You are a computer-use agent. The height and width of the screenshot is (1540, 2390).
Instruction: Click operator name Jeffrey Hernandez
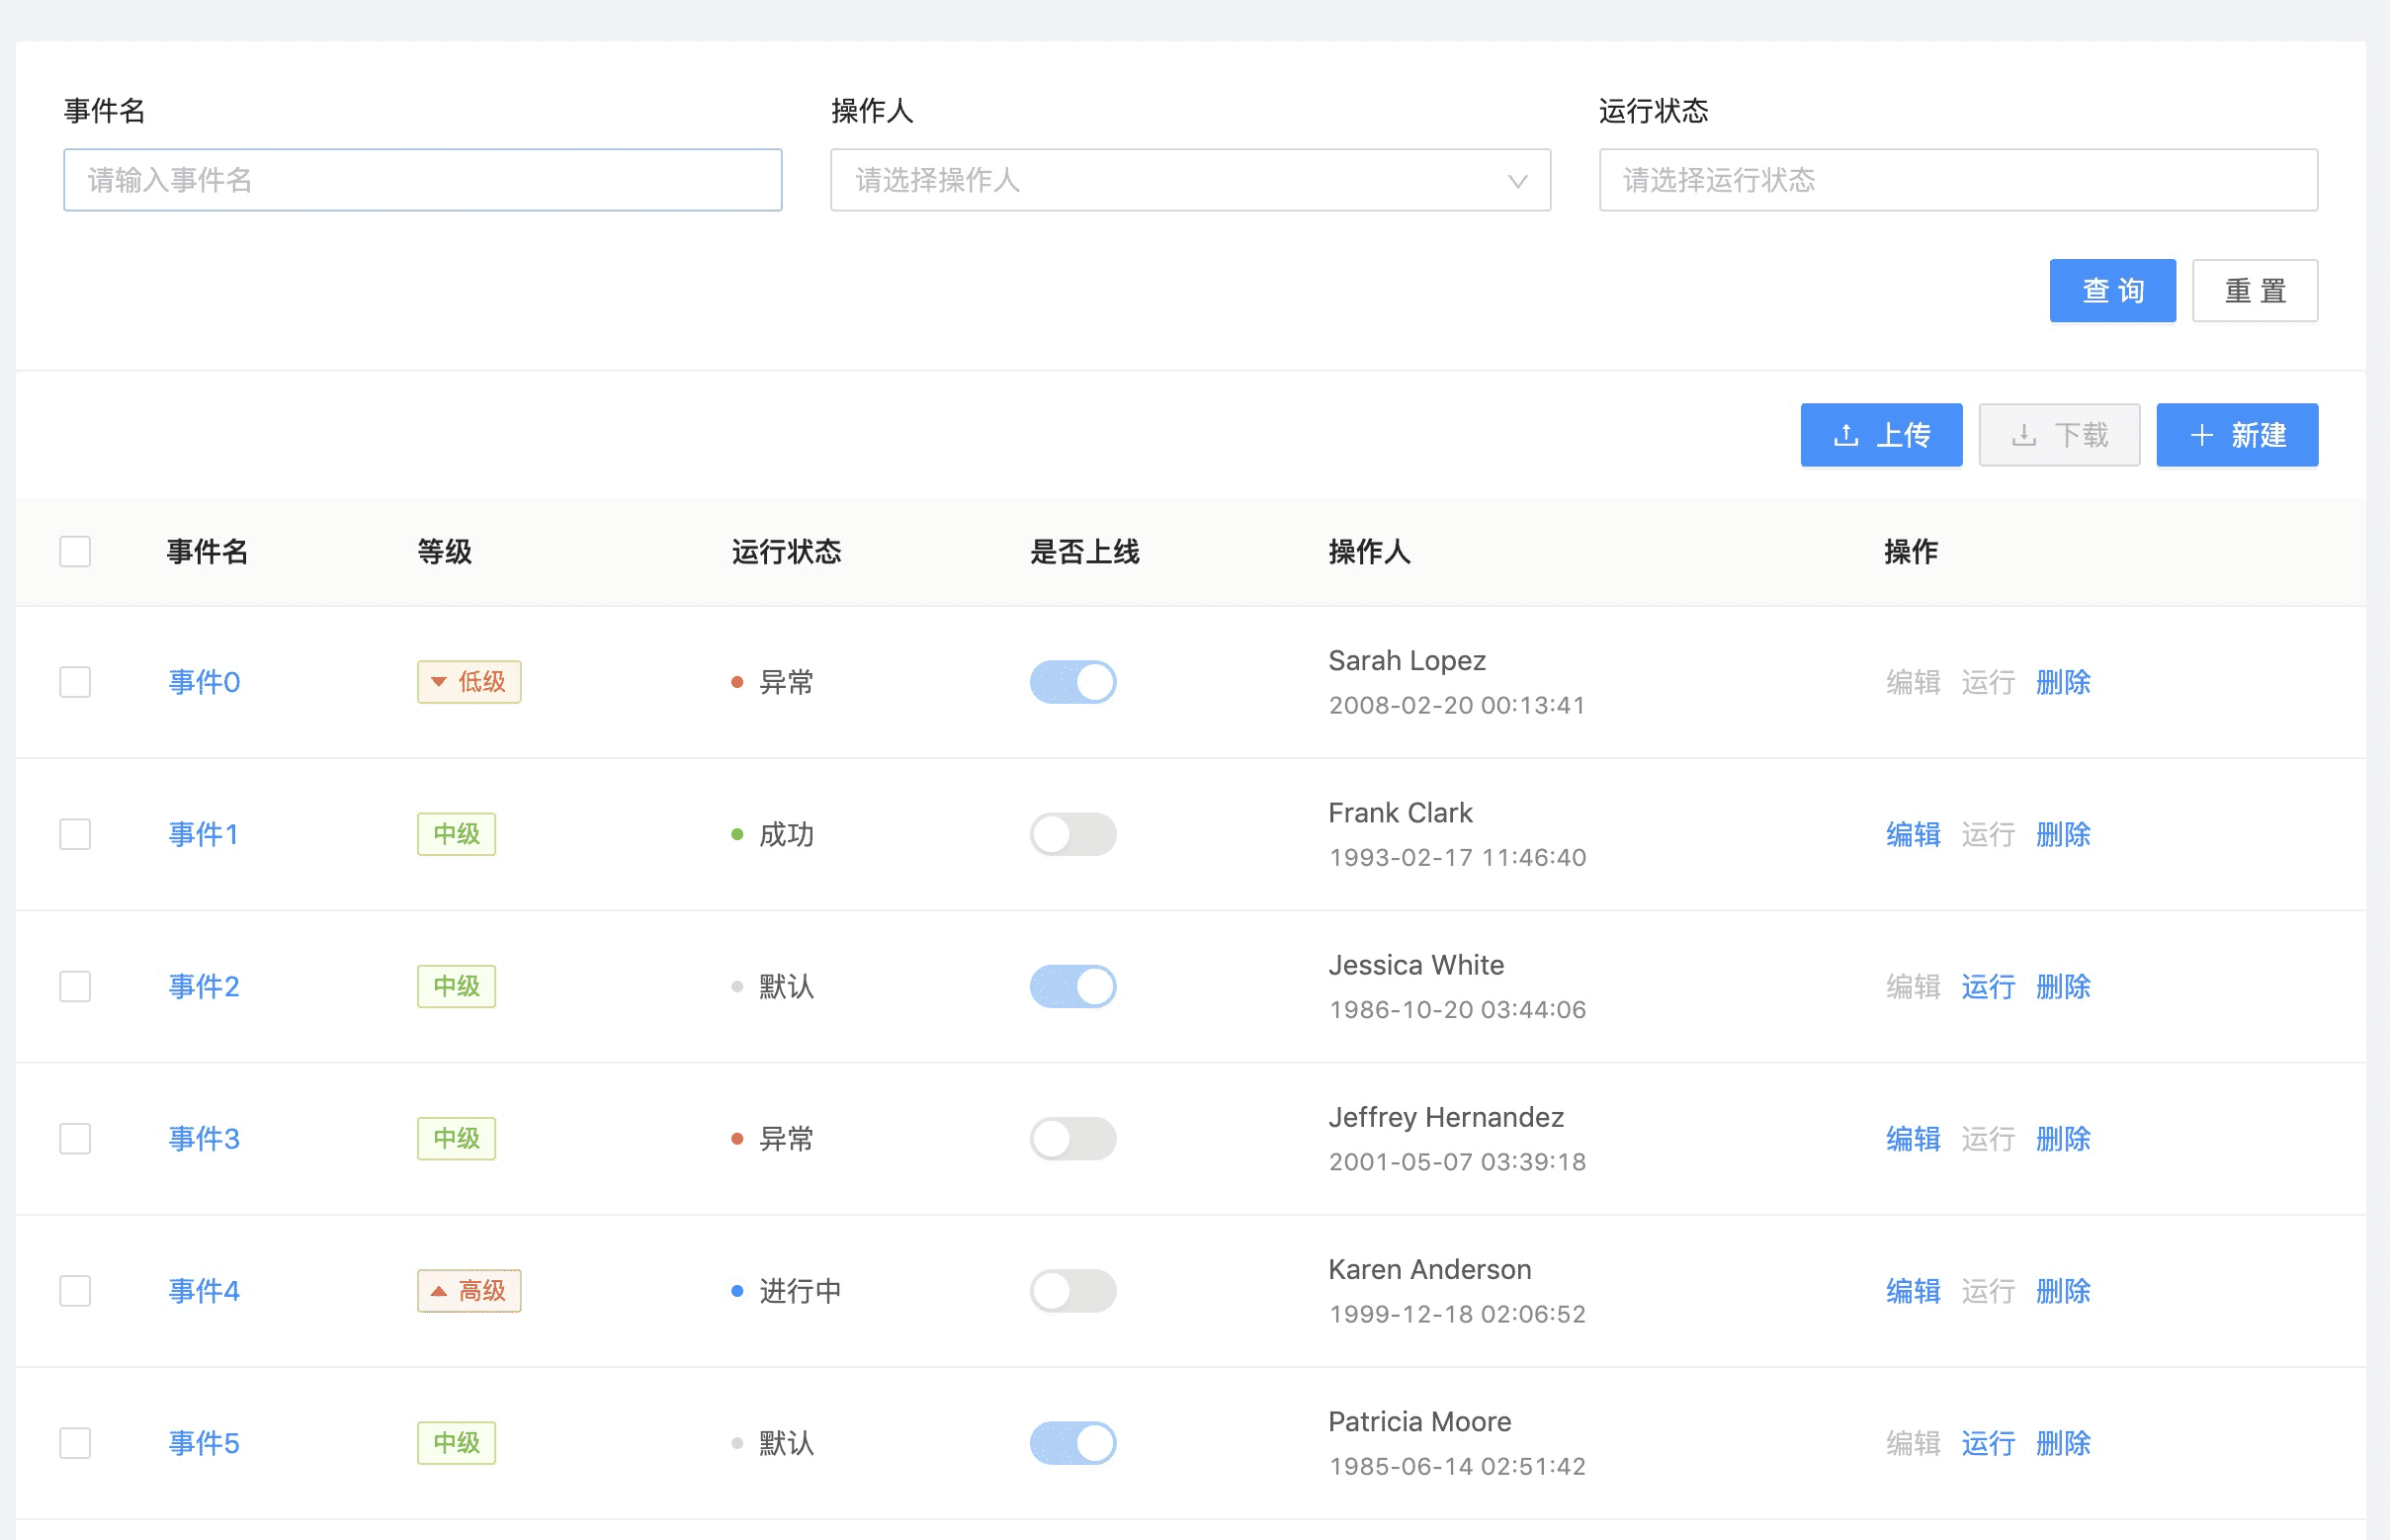1446,1117
